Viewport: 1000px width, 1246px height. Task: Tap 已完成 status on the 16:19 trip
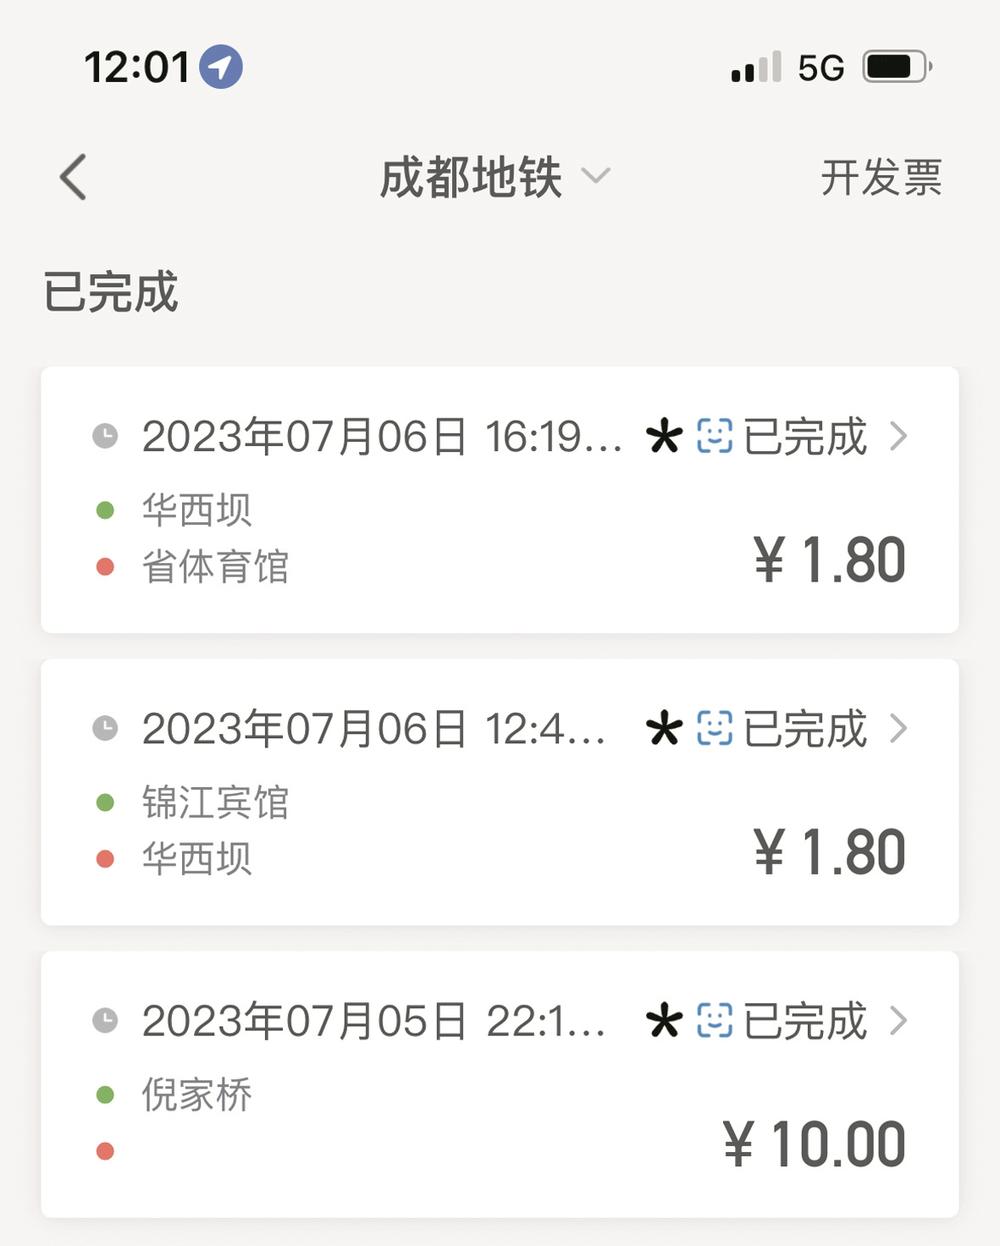(805, 437)
